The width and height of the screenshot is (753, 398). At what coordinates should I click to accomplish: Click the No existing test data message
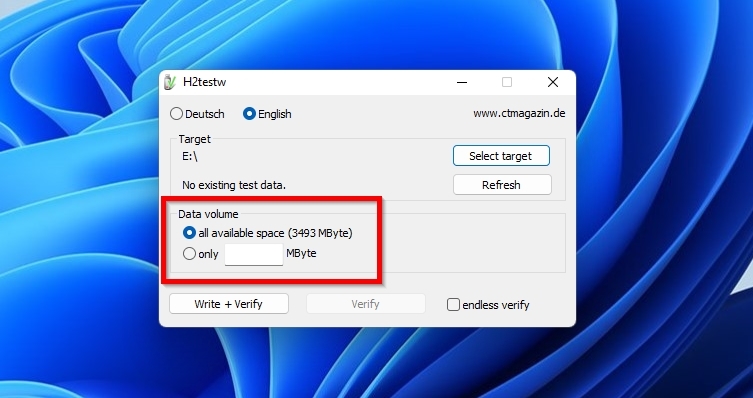234,185
